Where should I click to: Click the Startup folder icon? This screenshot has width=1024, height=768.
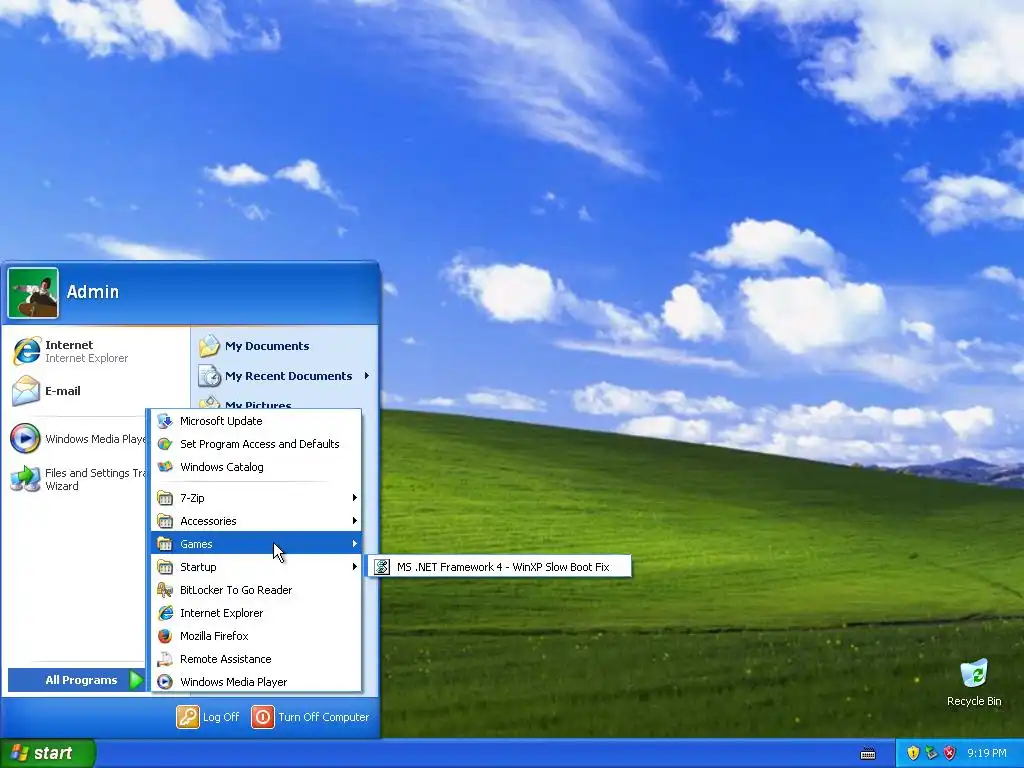pyautogui.click(x=165, y=567)
